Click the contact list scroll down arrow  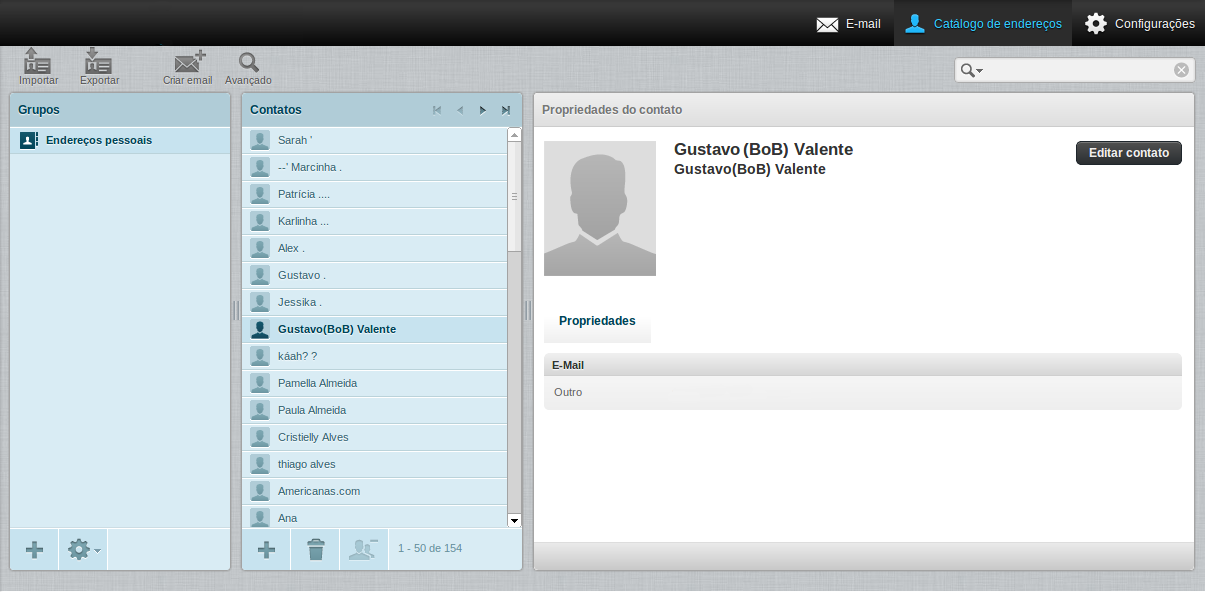515,520
